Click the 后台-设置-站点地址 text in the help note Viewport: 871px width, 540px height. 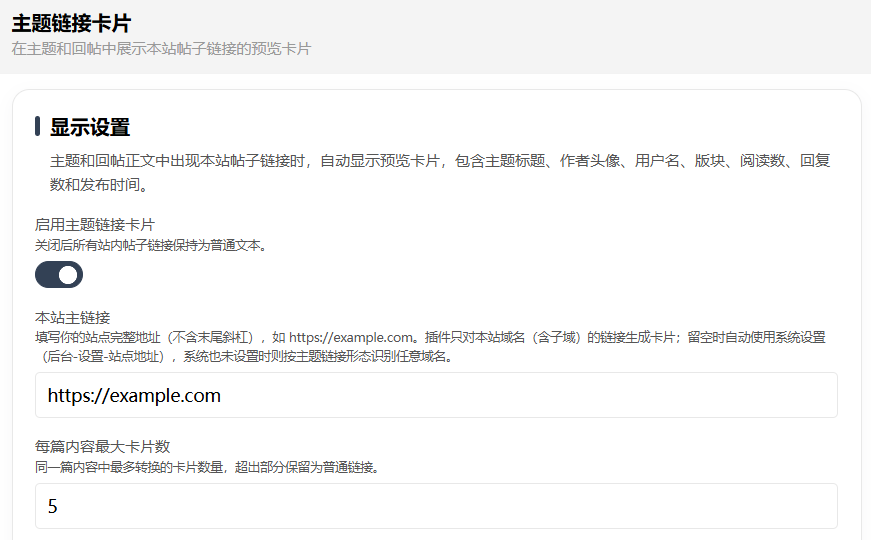[105, 356]
